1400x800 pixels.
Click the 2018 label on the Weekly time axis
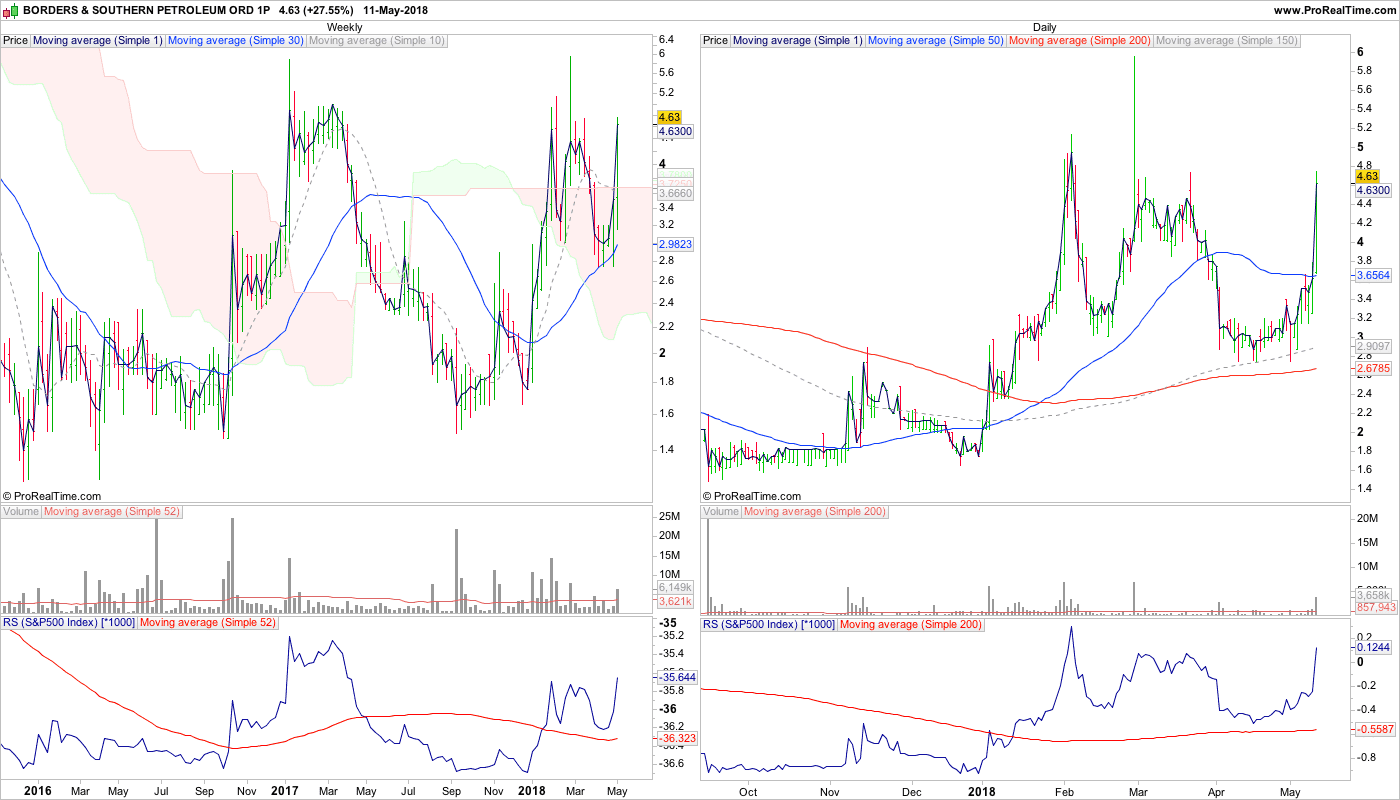click(x=532, y=790)
